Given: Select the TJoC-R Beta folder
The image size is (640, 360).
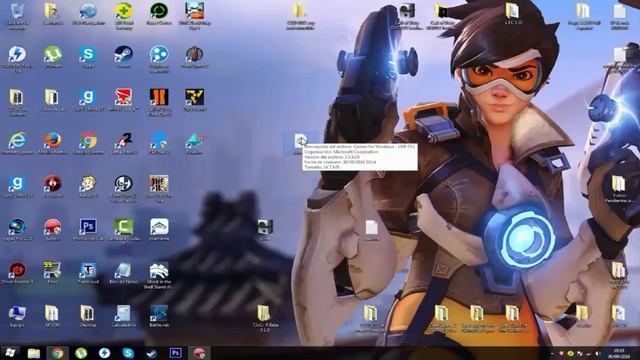Looking at the screenshot, I should click(x=264, y=318).
